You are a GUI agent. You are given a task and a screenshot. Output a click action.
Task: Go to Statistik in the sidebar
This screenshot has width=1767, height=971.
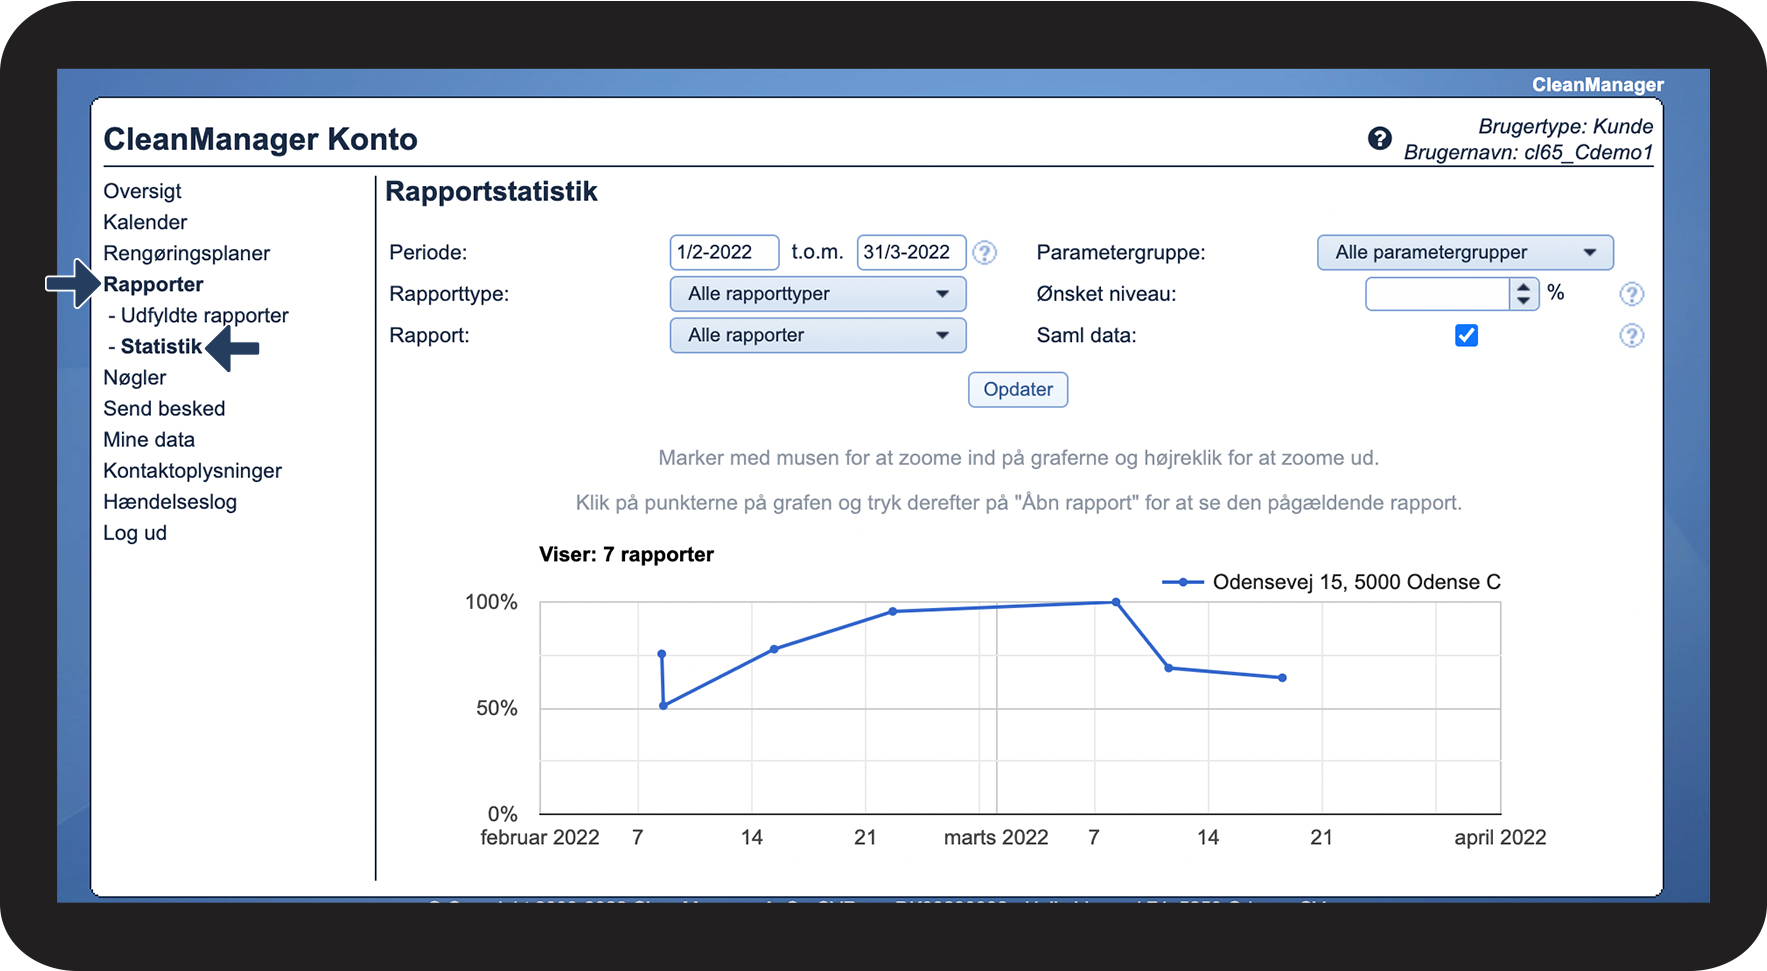click(x=161, y=347)
